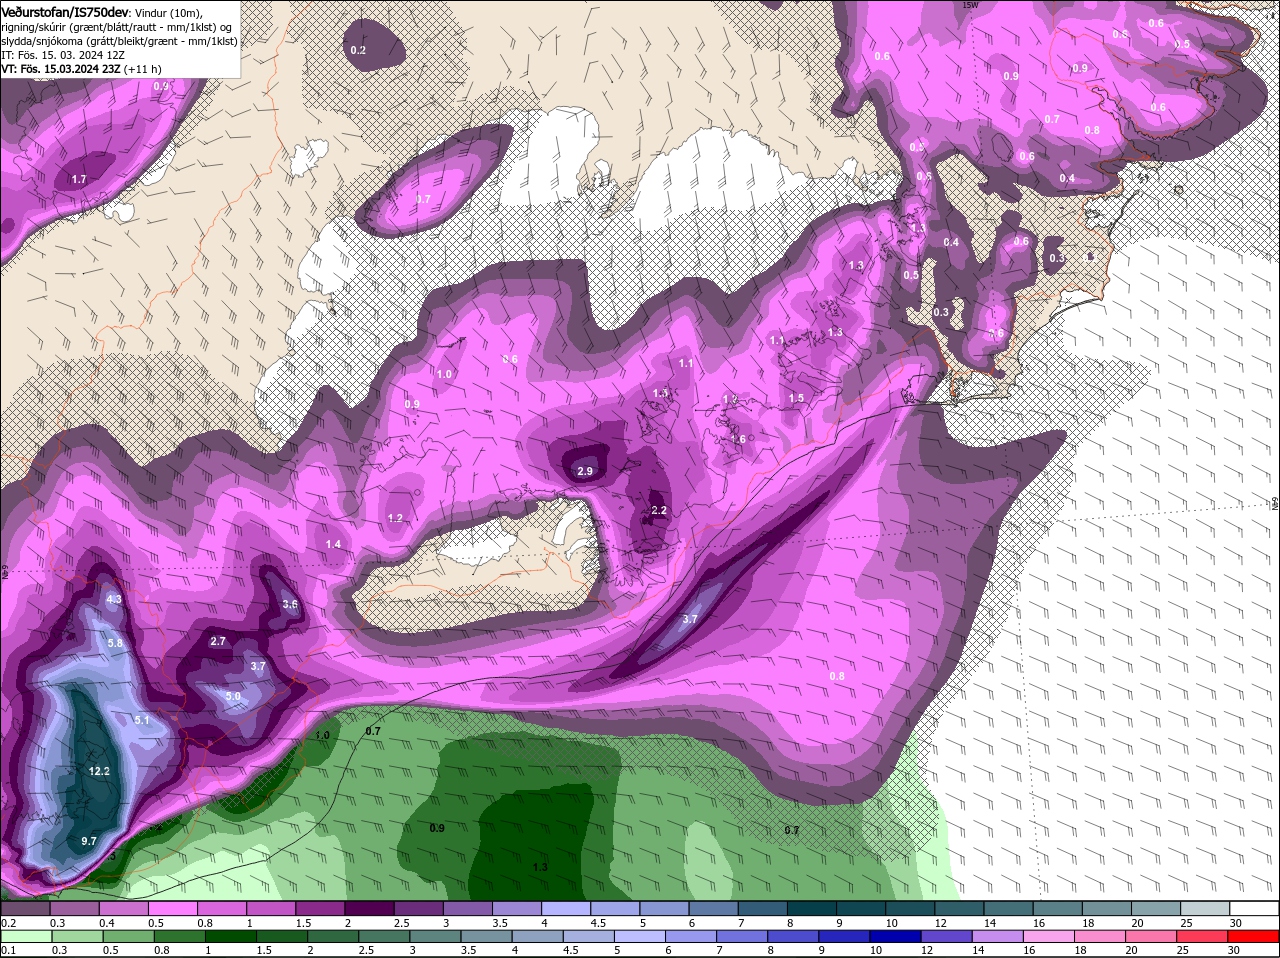Click the 2.2 value label on map
This screenshot has height=958, width=1280.
(659, 510)
